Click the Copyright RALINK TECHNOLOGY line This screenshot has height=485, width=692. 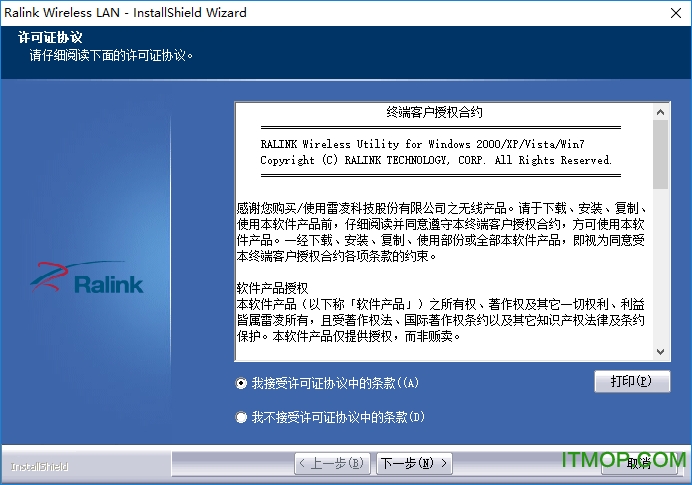coord(436,160)
